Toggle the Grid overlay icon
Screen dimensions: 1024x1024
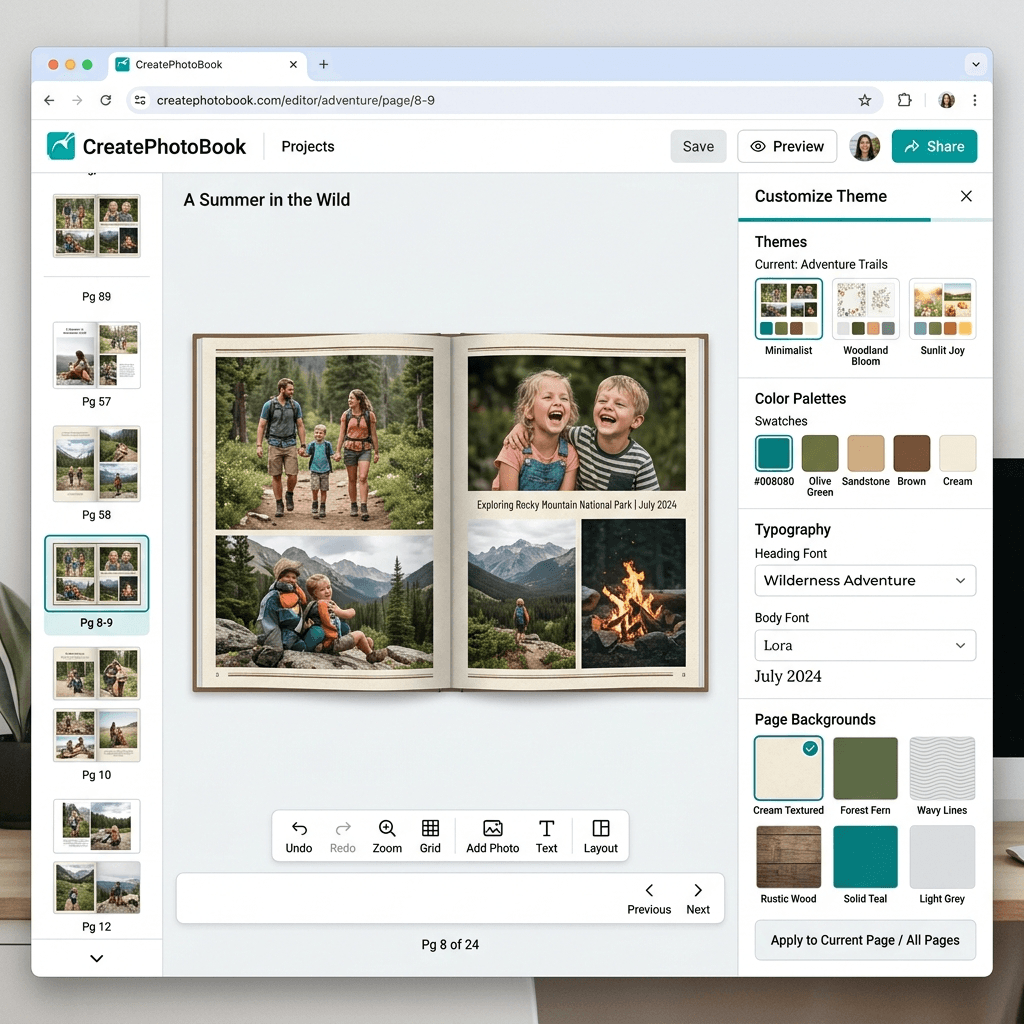(x=430, y=829)
